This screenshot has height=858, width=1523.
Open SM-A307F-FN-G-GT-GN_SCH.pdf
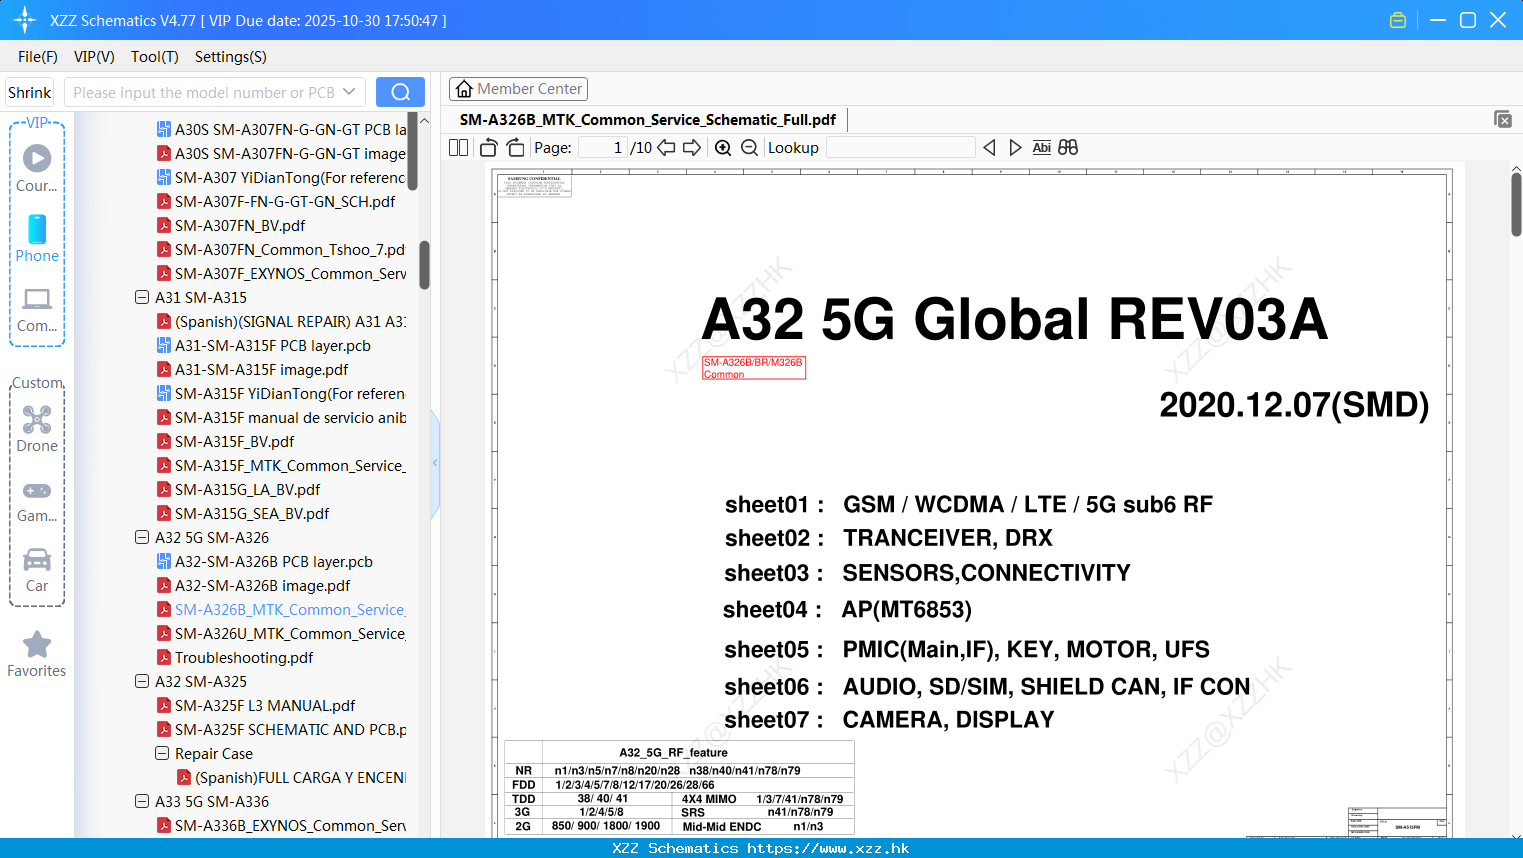pos(276,201)
